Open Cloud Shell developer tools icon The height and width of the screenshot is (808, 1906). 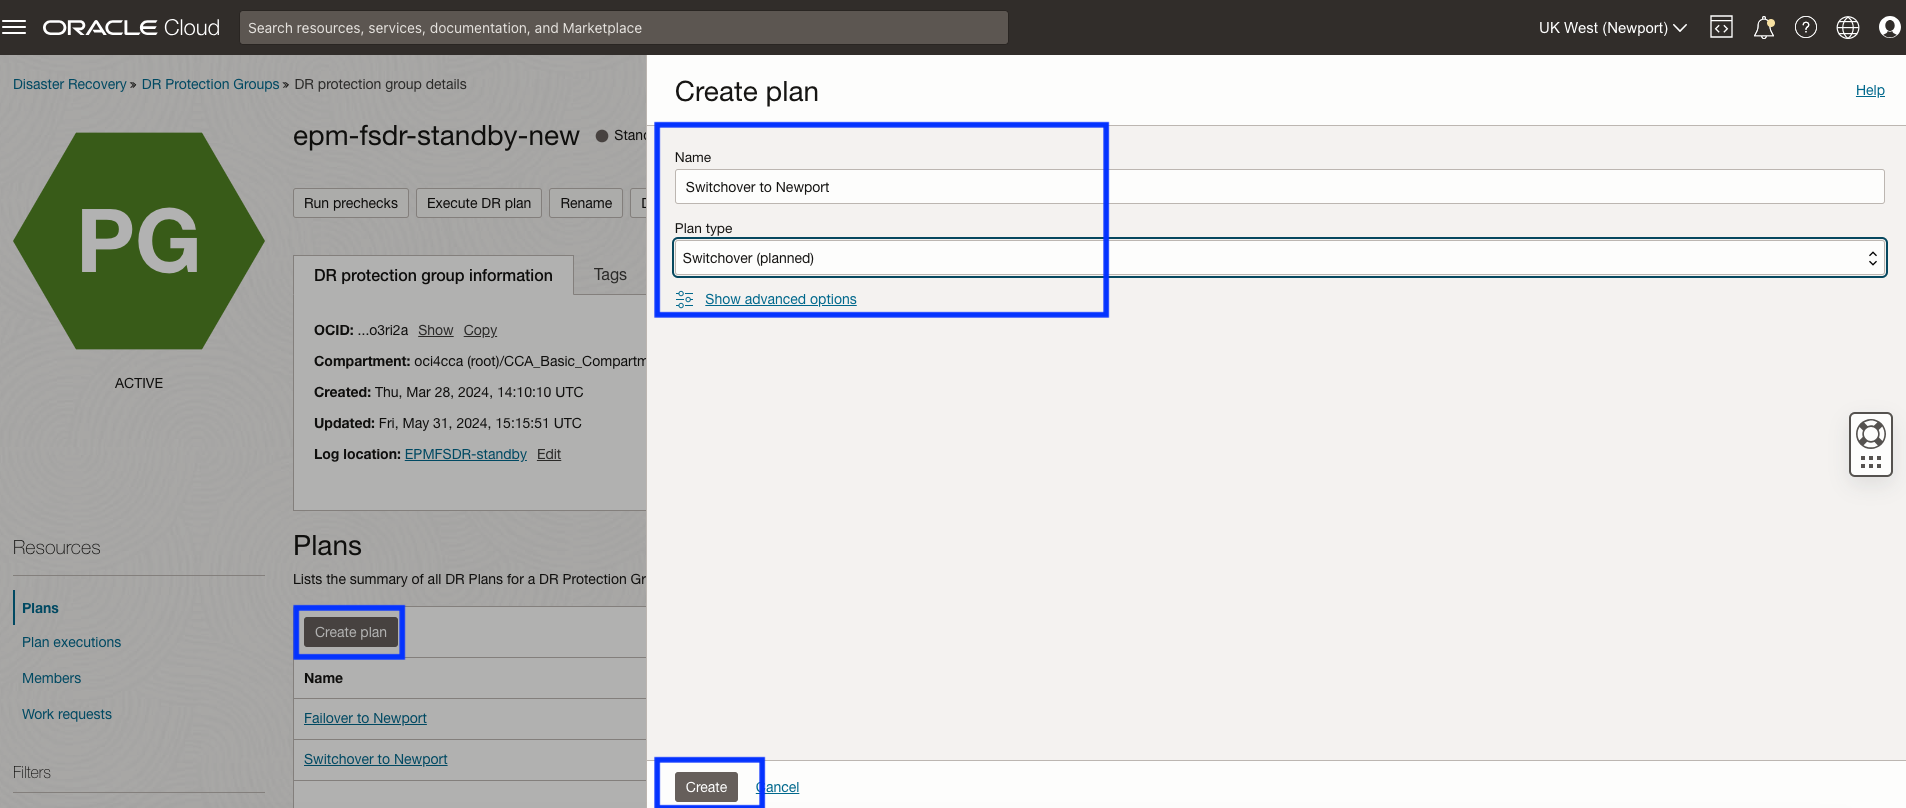coord(1721,28)
